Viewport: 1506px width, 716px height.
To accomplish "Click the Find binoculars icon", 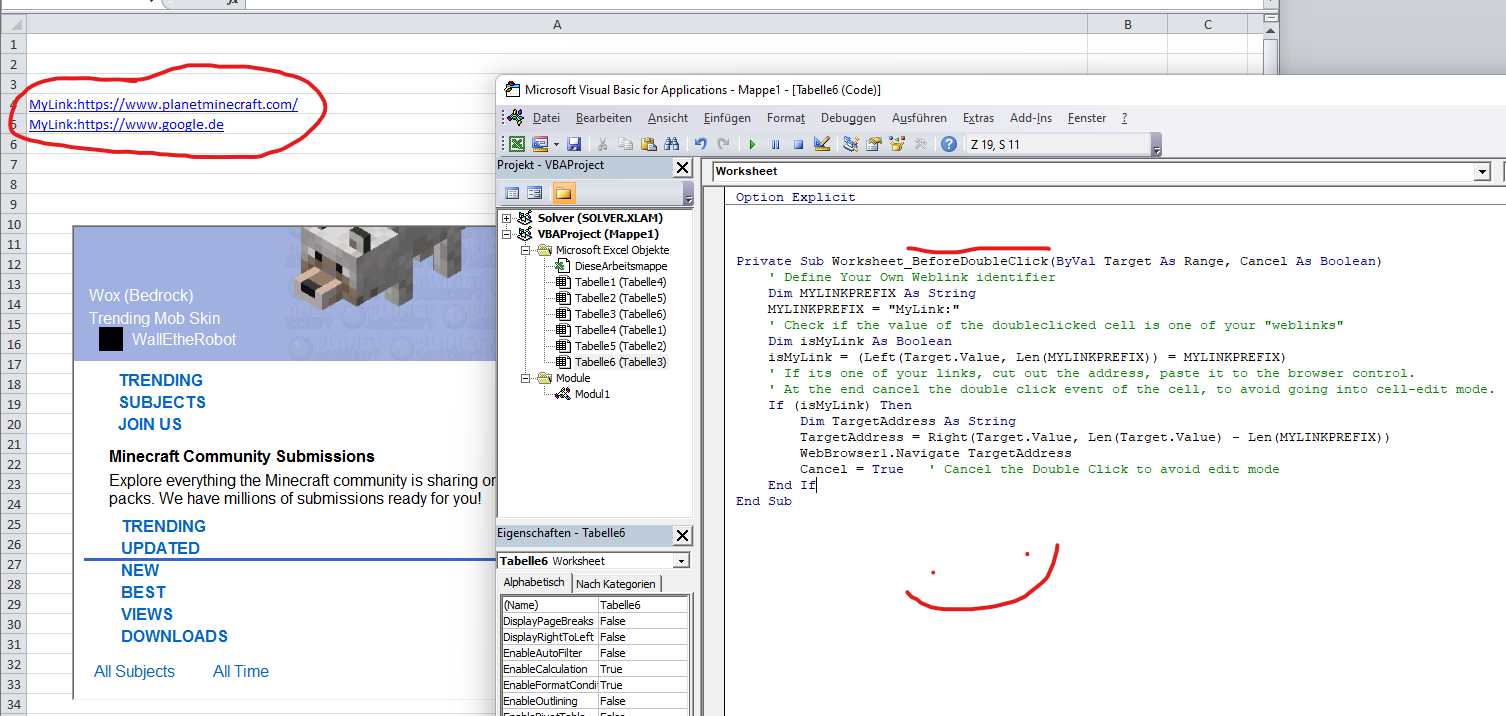I will (671, 144).
